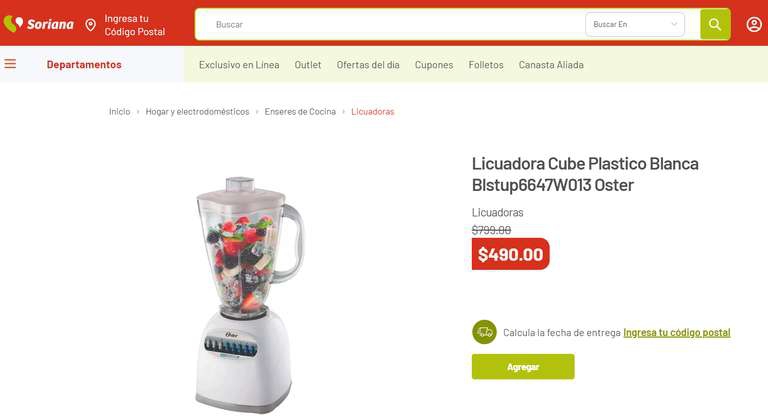The image size is (768, 416).
Task: Open Exclusivo en Línea tab
Action: point(239,65)
